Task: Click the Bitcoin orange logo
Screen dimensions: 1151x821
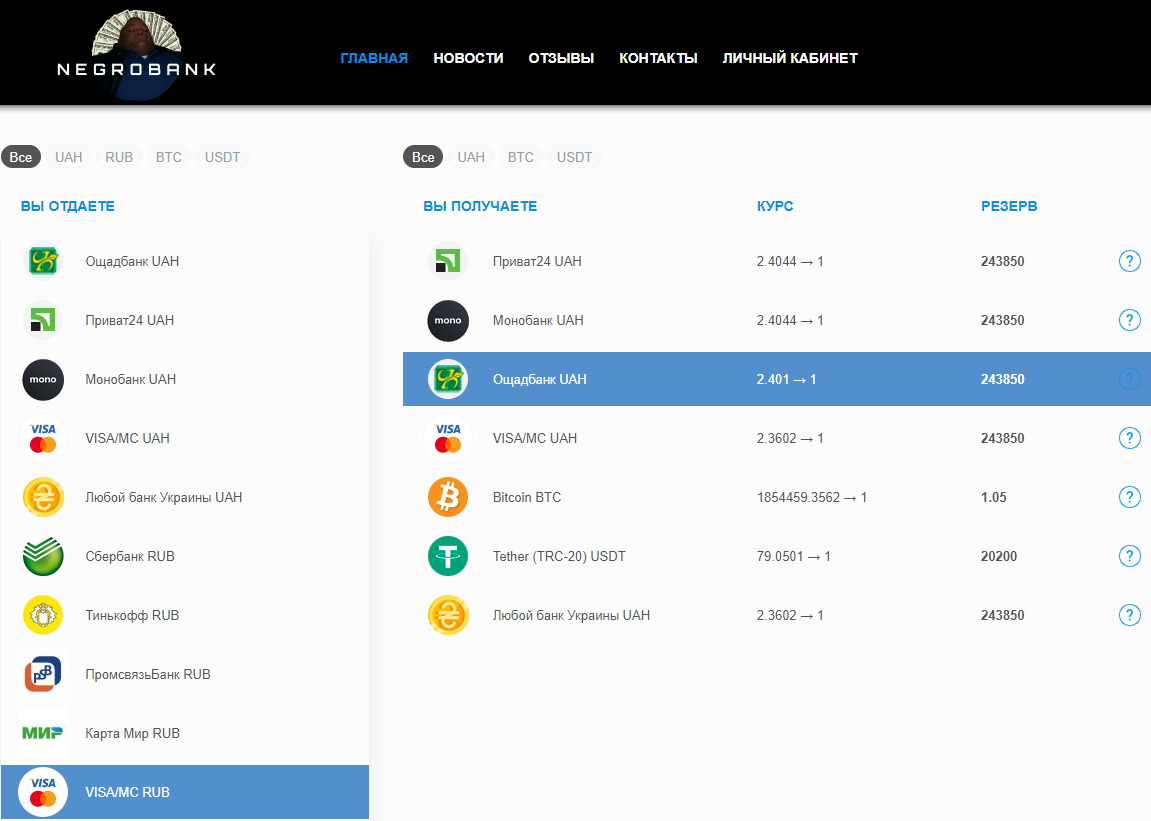Action: 448,497
